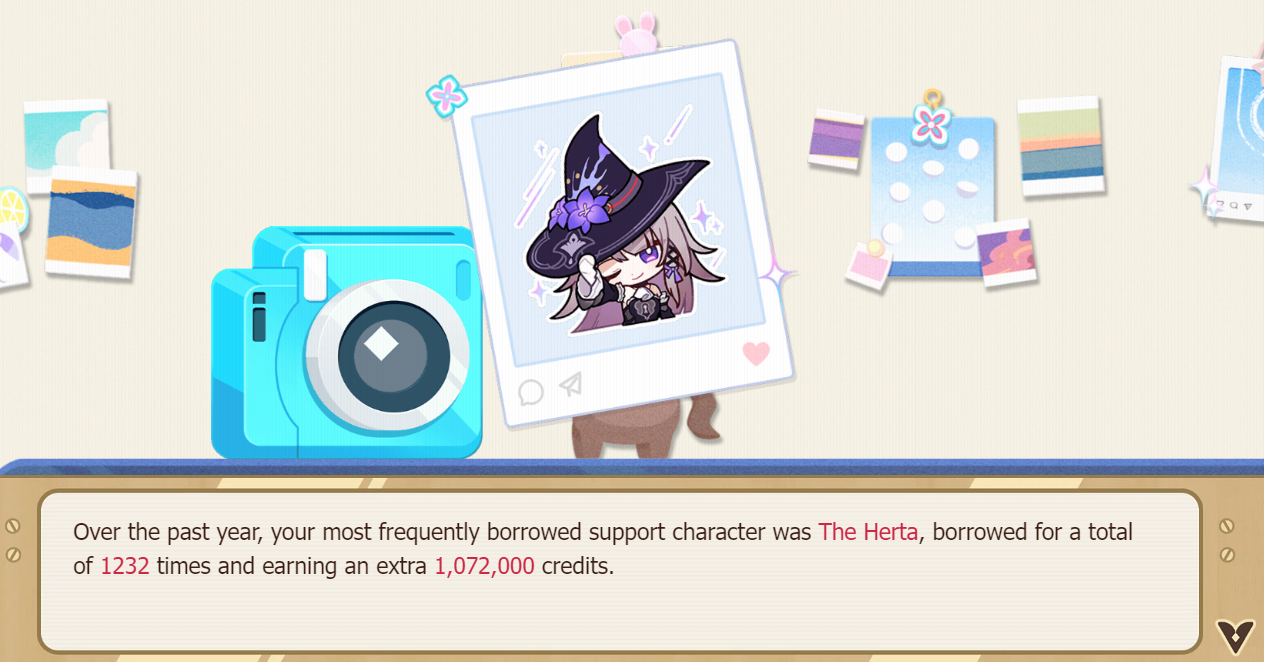The height and width of the screenshot is (662, 1264).
Task: Click the pink bunny clip above the photo
Action: tap(634, 34)
